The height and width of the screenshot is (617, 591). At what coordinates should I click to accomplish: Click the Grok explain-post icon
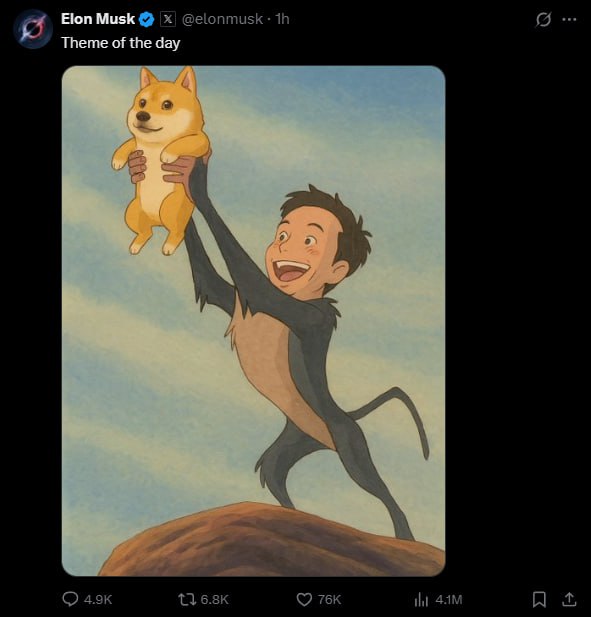point(543,19)
